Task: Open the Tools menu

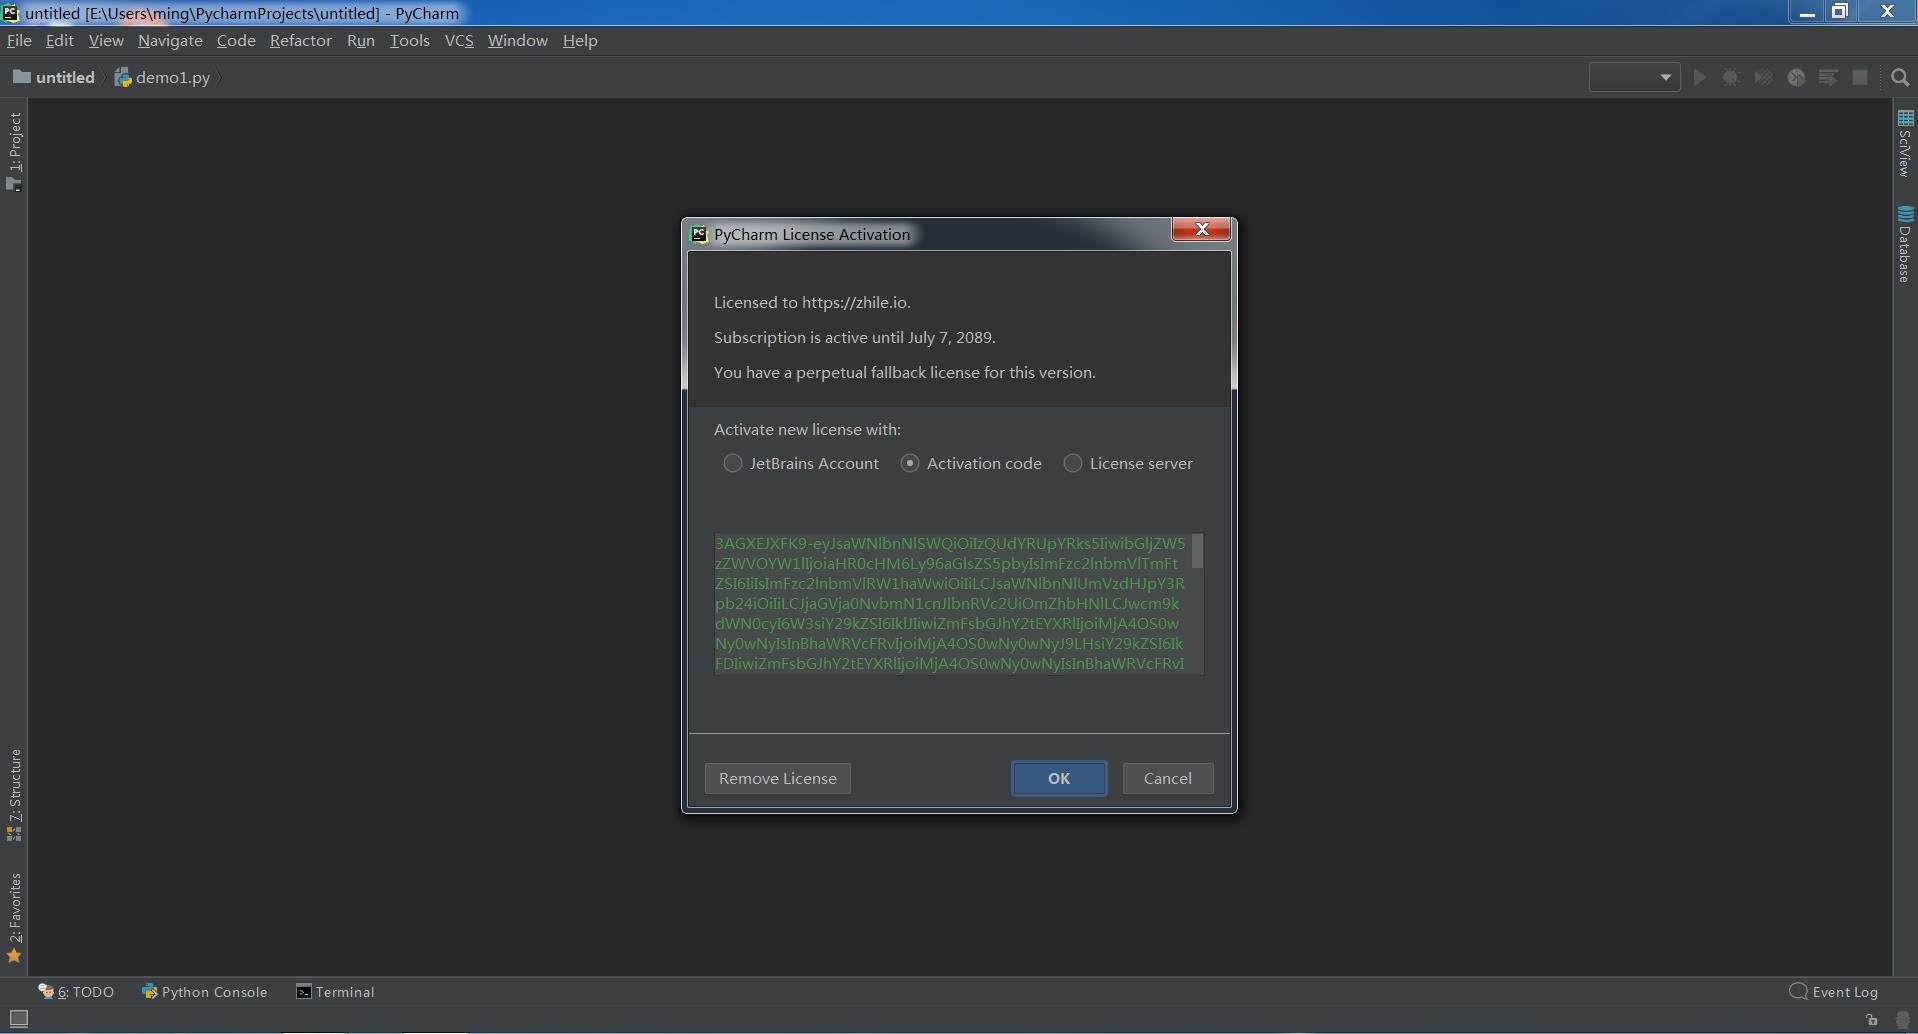Action: tap(409, 40)
